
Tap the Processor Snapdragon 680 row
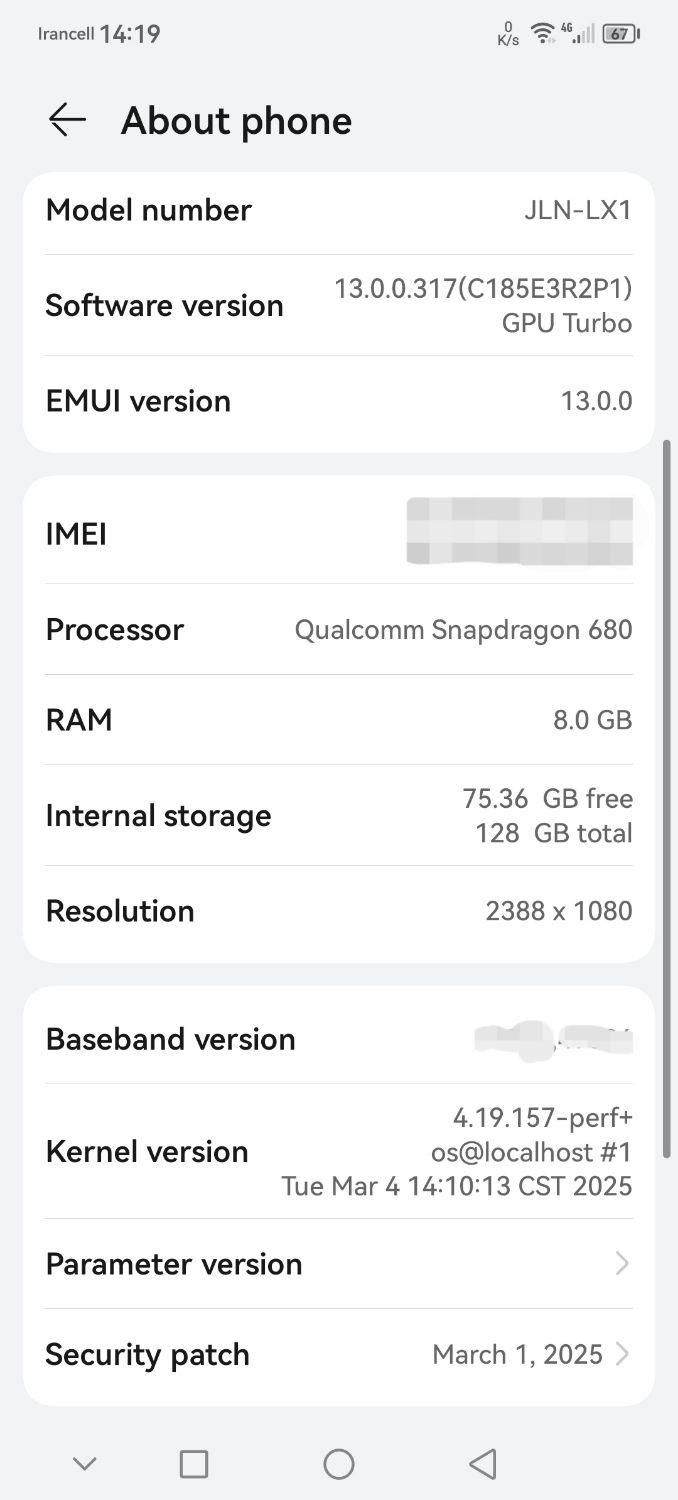tap(338, 630)
